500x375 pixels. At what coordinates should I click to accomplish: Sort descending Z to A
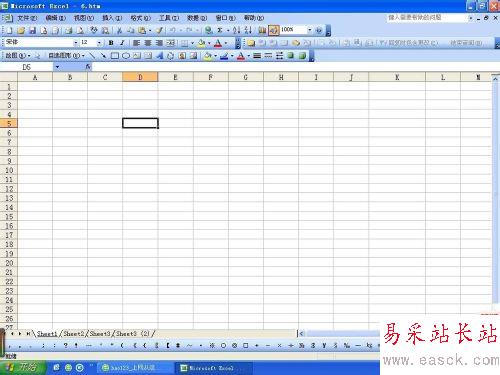coord(248,31)
